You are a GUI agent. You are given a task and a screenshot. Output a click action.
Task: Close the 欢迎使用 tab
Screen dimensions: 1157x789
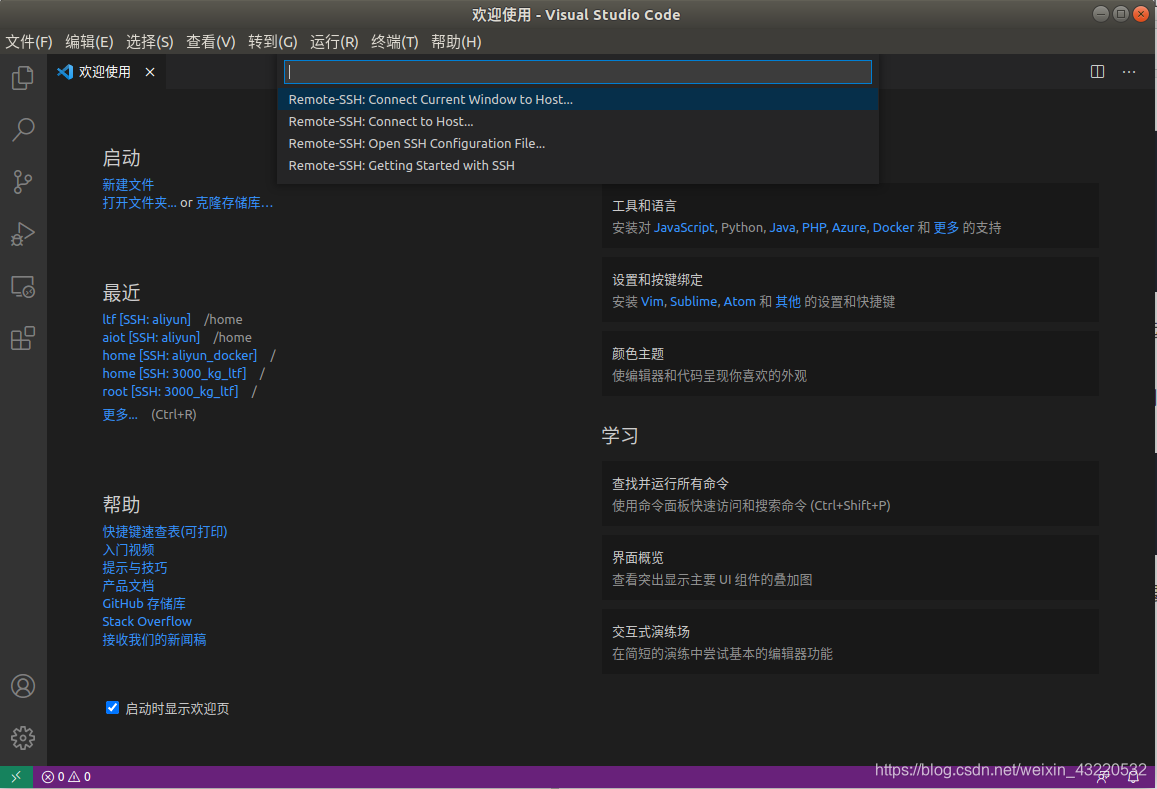click(x=150, y=72)
